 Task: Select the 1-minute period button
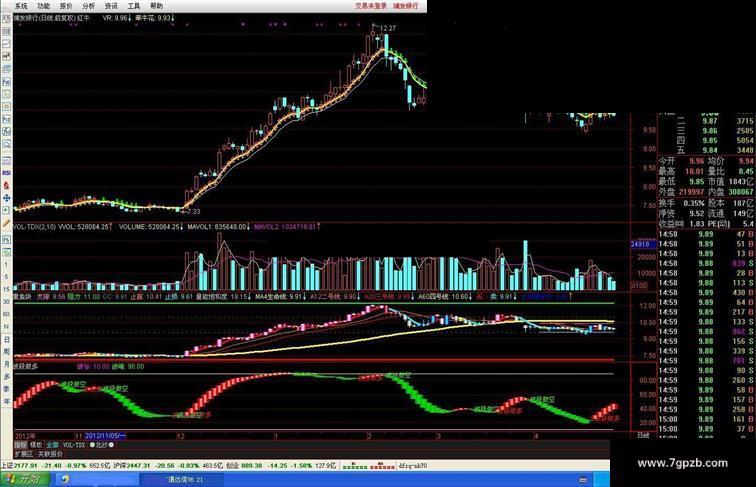(6, 265)
